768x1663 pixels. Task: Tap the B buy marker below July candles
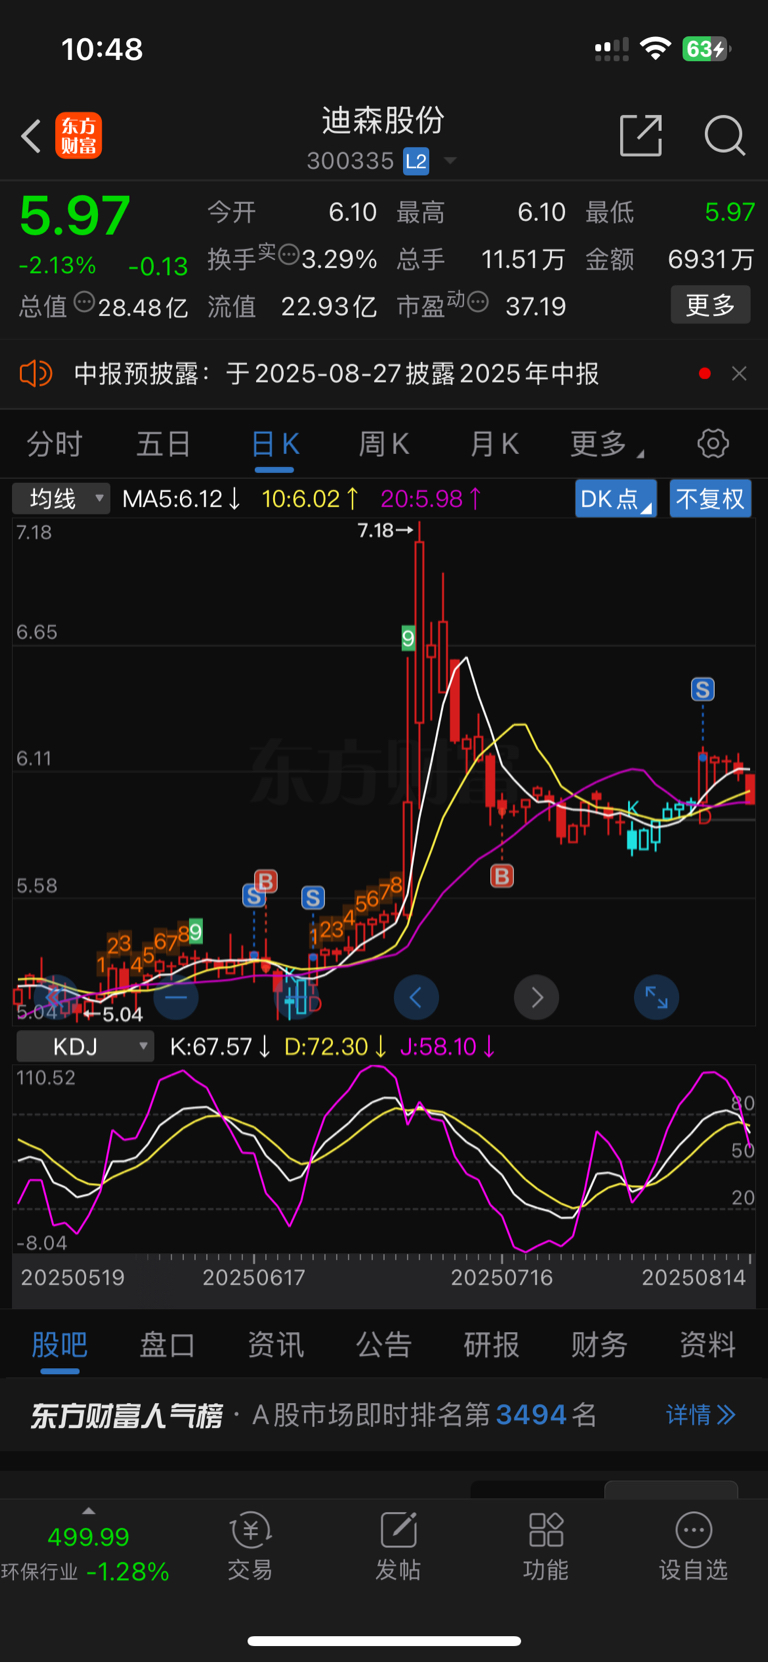click(502, 876)
